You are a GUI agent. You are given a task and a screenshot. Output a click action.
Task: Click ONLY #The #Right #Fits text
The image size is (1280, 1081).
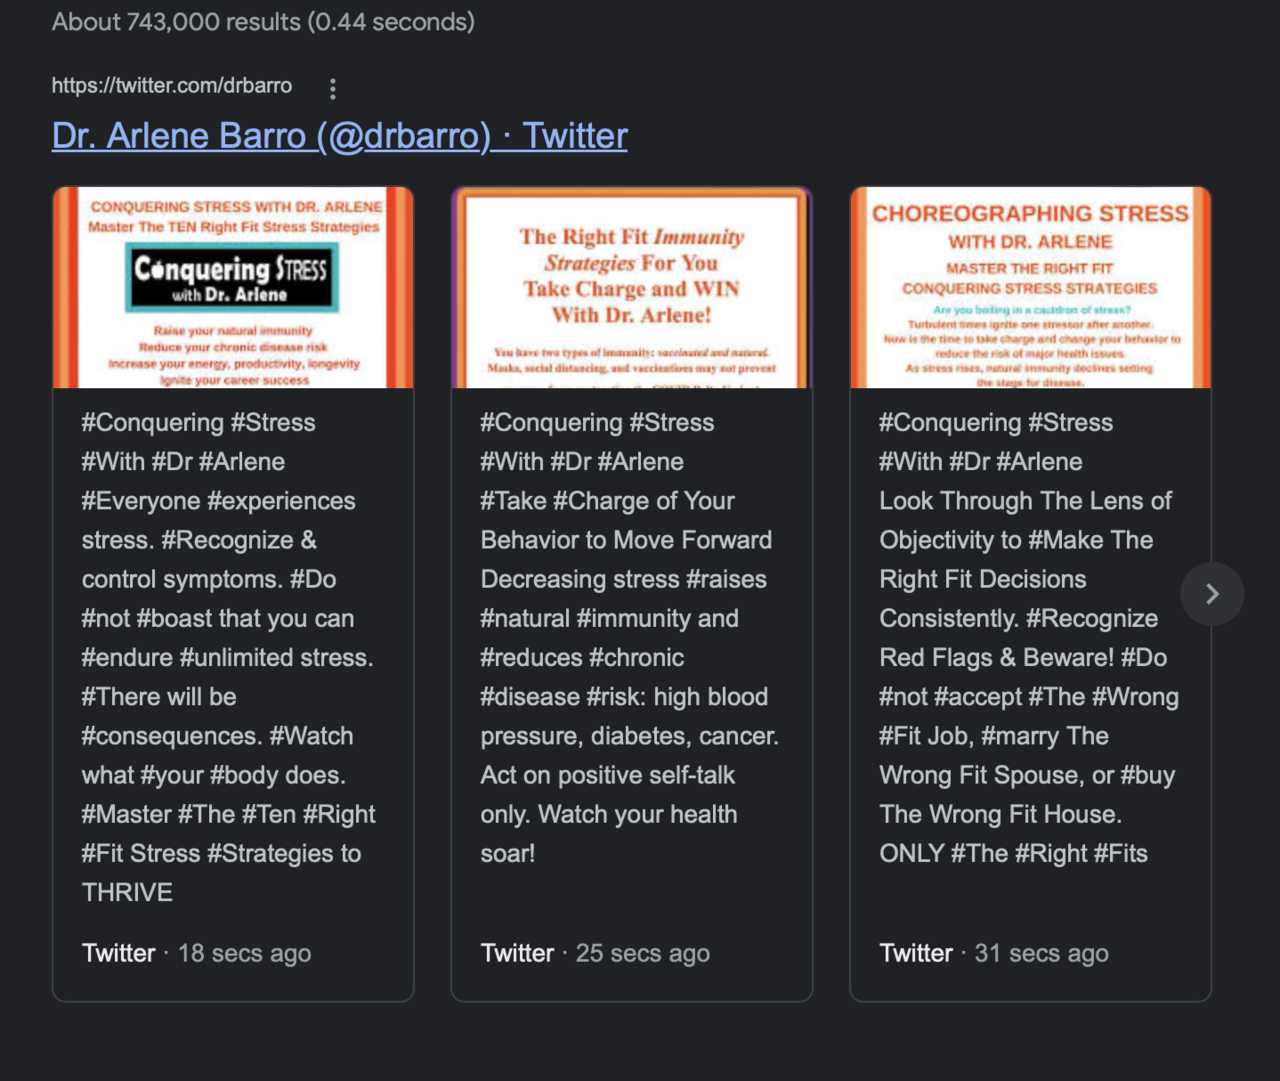(x=1013, y=853)
